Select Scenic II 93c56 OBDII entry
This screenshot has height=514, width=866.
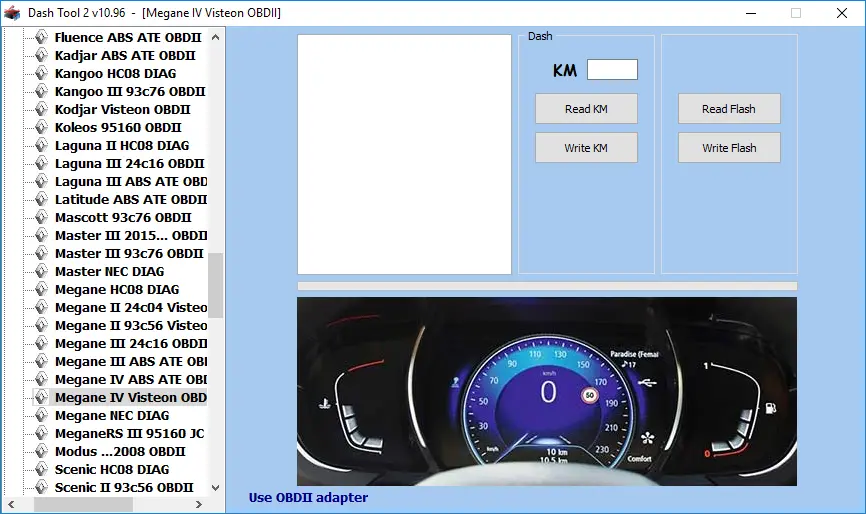coord(124,487)
